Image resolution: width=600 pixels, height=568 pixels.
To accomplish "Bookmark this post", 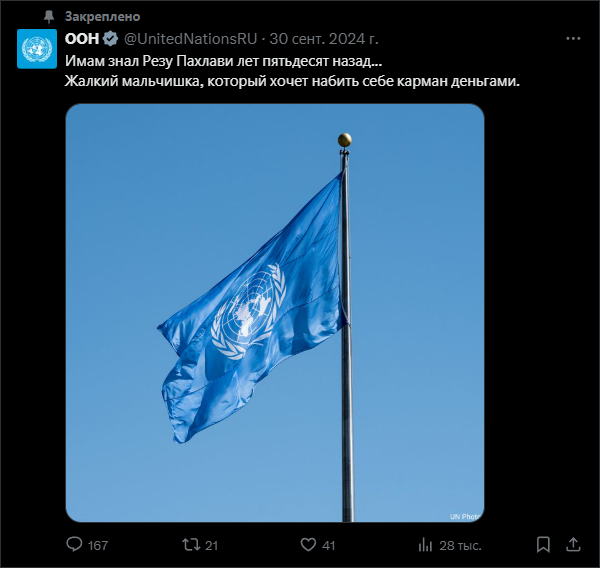I will (543, 544).
